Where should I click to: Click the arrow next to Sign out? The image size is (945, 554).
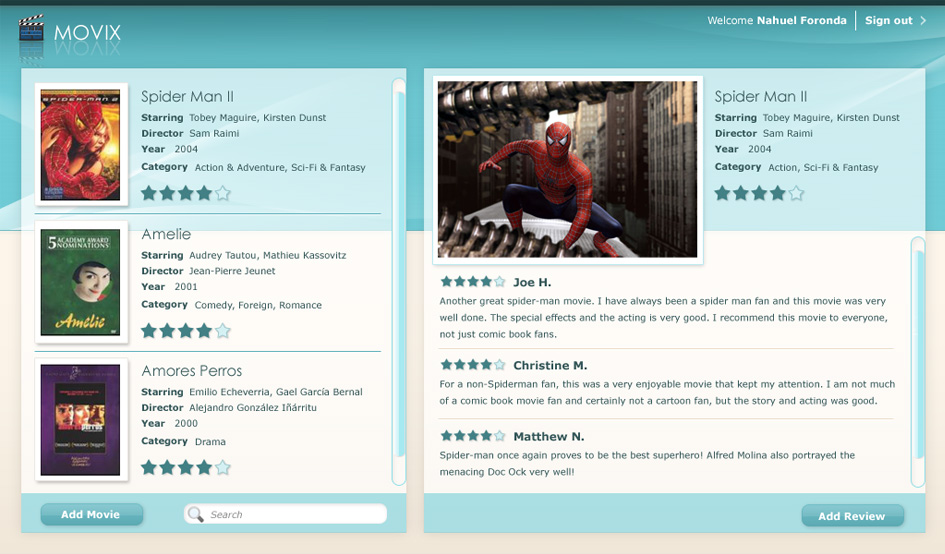pos(923,21)
